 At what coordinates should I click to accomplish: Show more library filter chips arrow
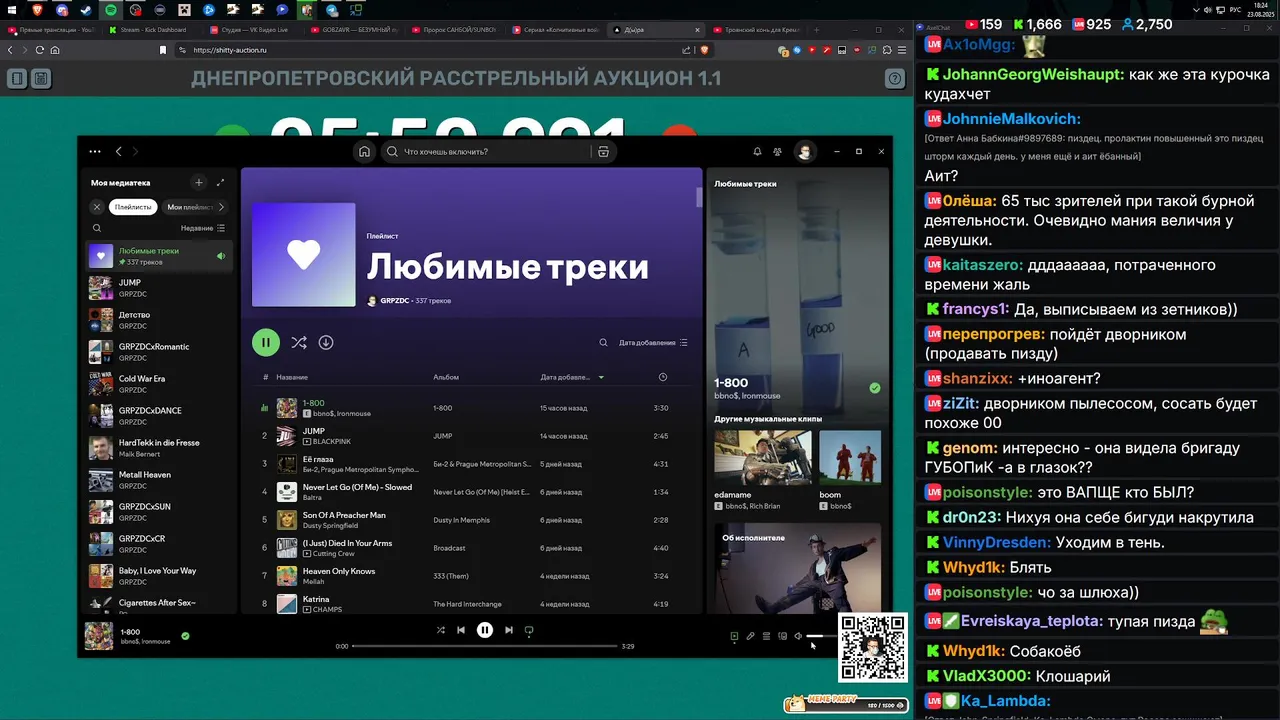click(221, 207)
